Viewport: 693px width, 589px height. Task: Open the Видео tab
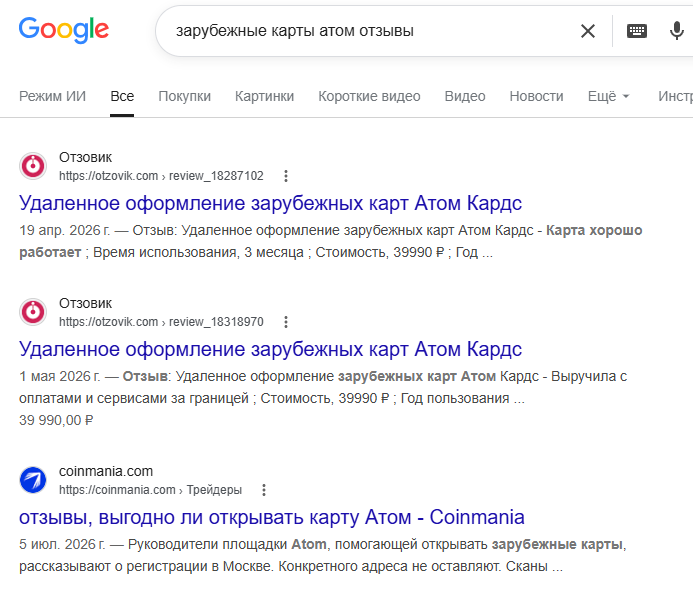465,96
